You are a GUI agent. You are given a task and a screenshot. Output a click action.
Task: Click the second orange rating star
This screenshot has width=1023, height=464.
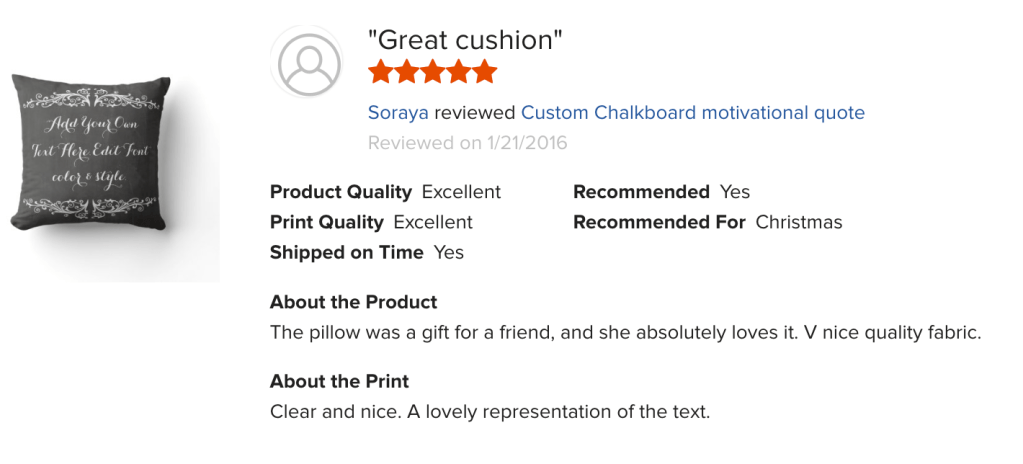coord(407,72)
